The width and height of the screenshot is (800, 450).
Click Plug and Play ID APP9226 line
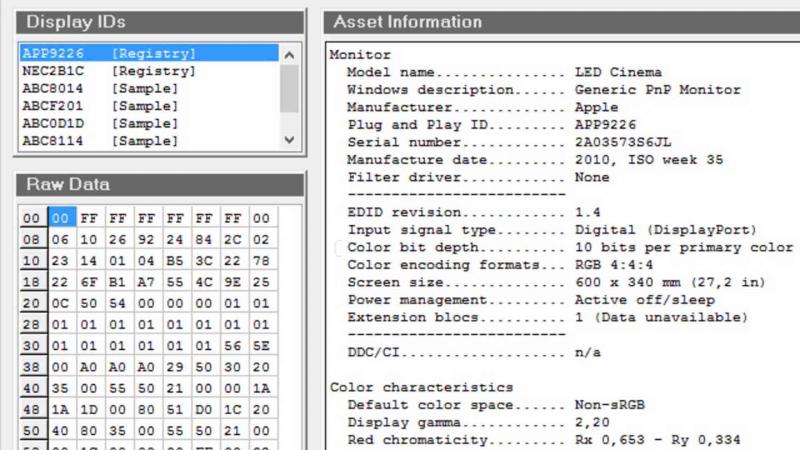click(492, 124)
